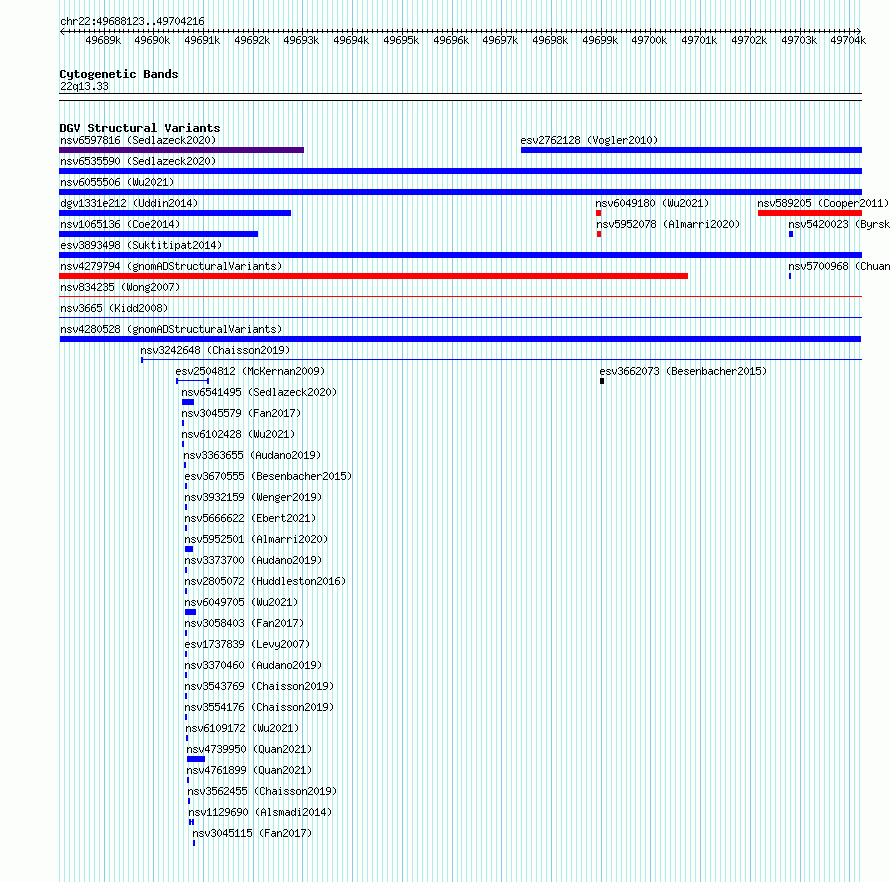Click nsv4279794 (gnomADStructuralVariants) label

(171, 266)
